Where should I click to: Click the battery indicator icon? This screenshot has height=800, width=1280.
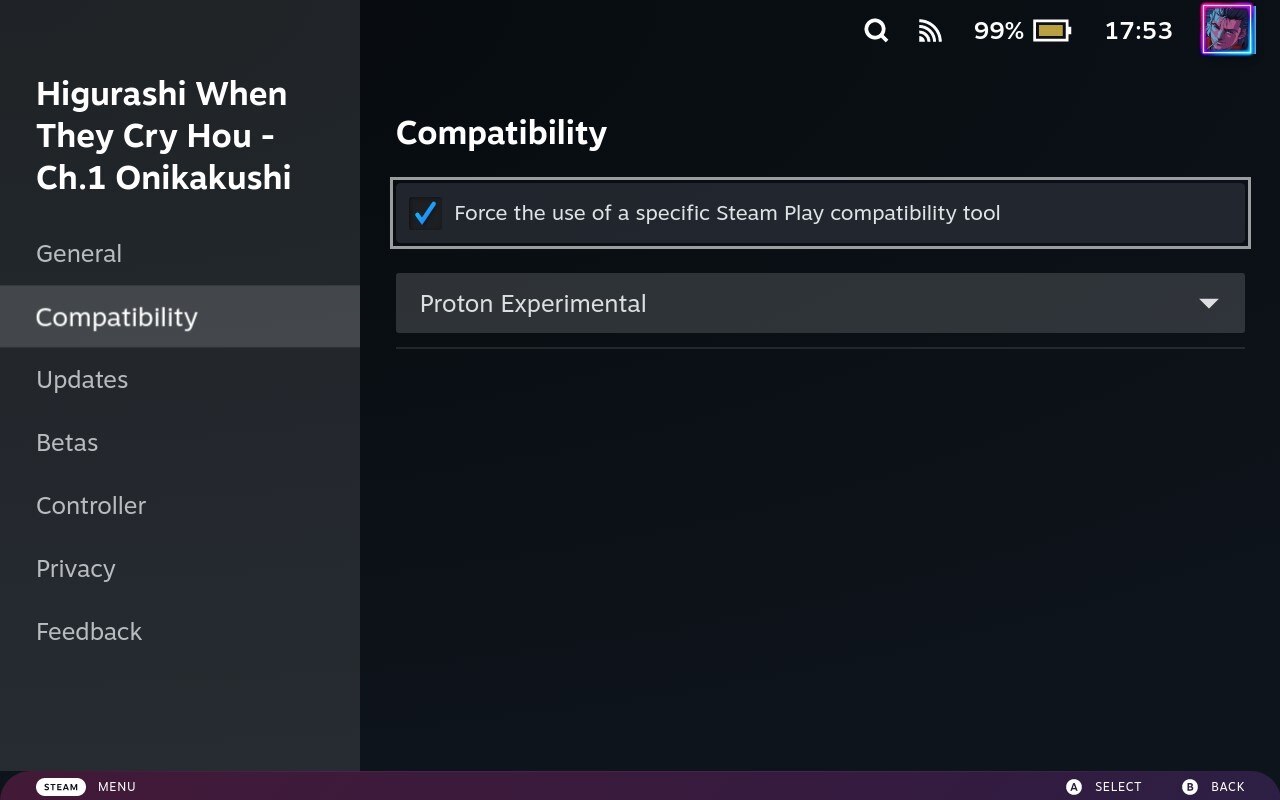(x=1052, y=31)
